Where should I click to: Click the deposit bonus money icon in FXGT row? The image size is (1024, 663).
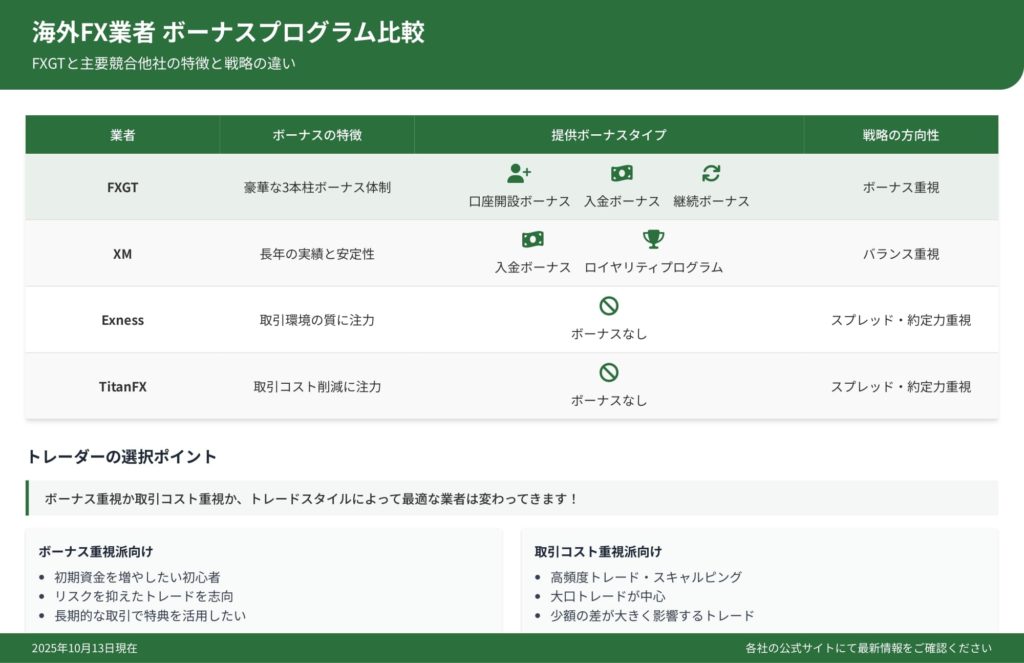click(x=622, y=173)
